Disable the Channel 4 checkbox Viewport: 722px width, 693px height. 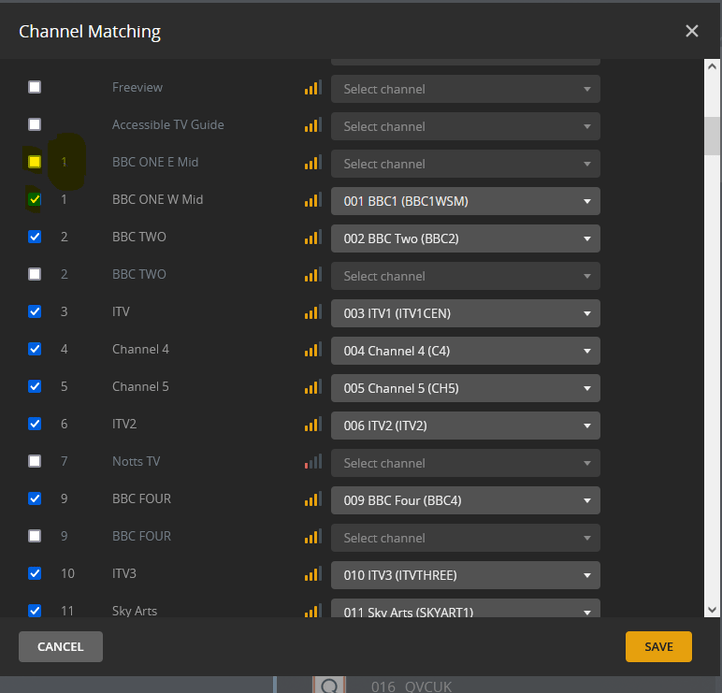(x=35, y=349)
